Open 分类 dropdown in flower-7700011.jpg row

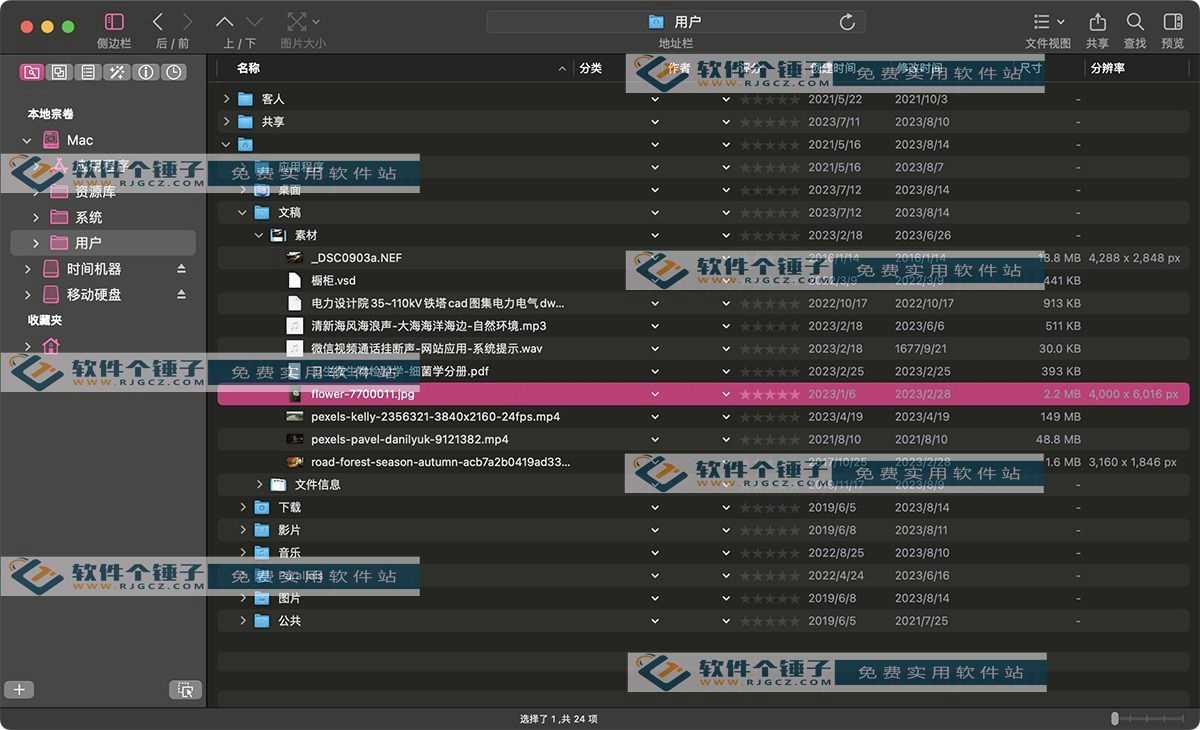[x=655, y=394]
